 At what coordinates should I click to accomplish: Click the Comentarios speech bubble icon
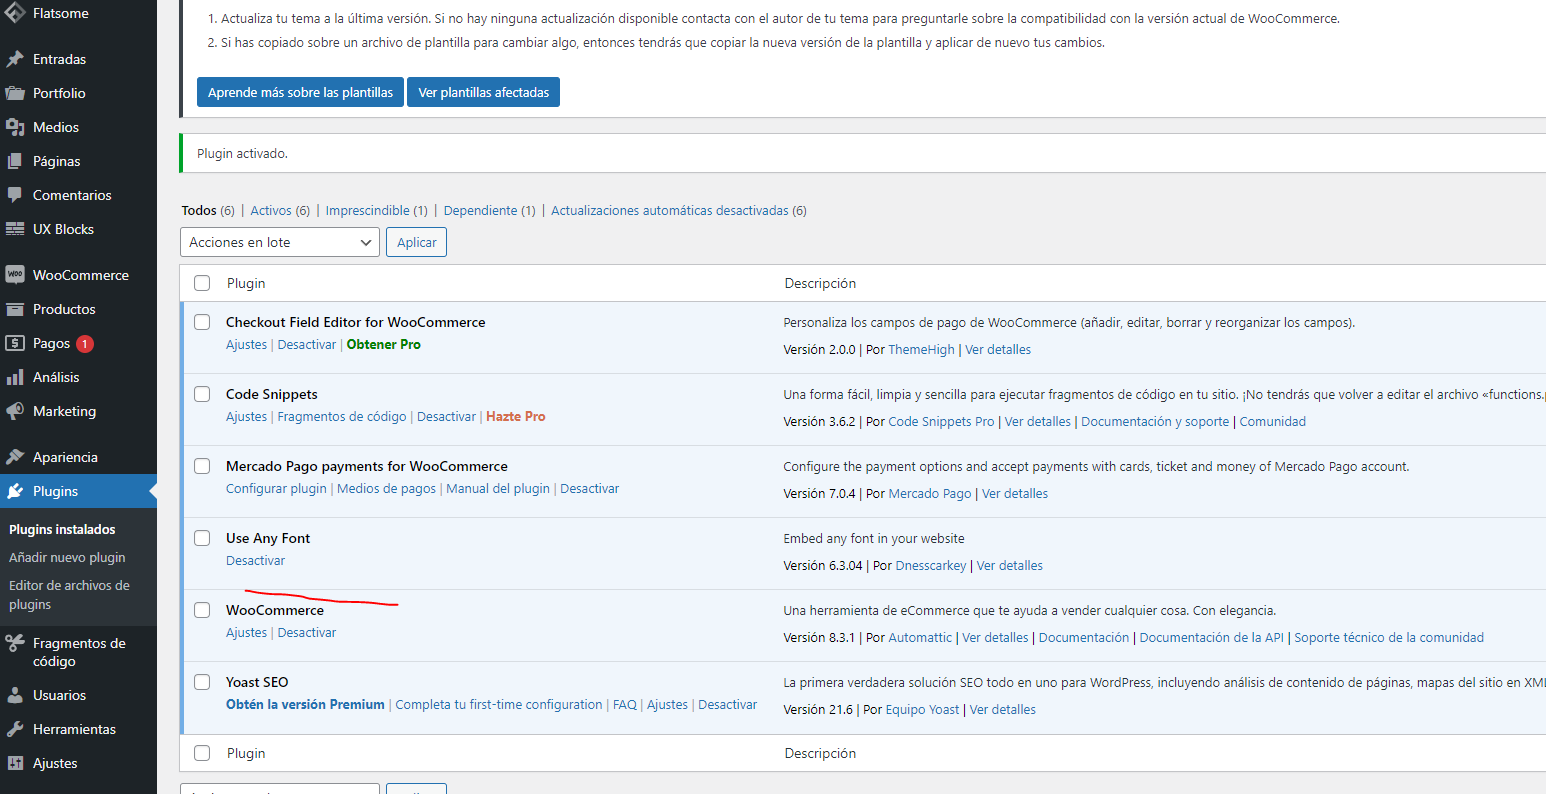(15, 195)
